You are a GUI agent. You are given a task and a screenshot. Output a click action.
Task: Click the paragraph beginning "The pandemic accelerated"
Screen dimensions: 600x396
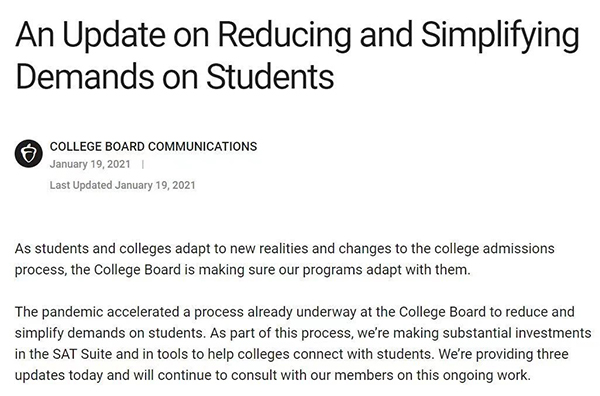pyautogui.click(x=303, y=343)
